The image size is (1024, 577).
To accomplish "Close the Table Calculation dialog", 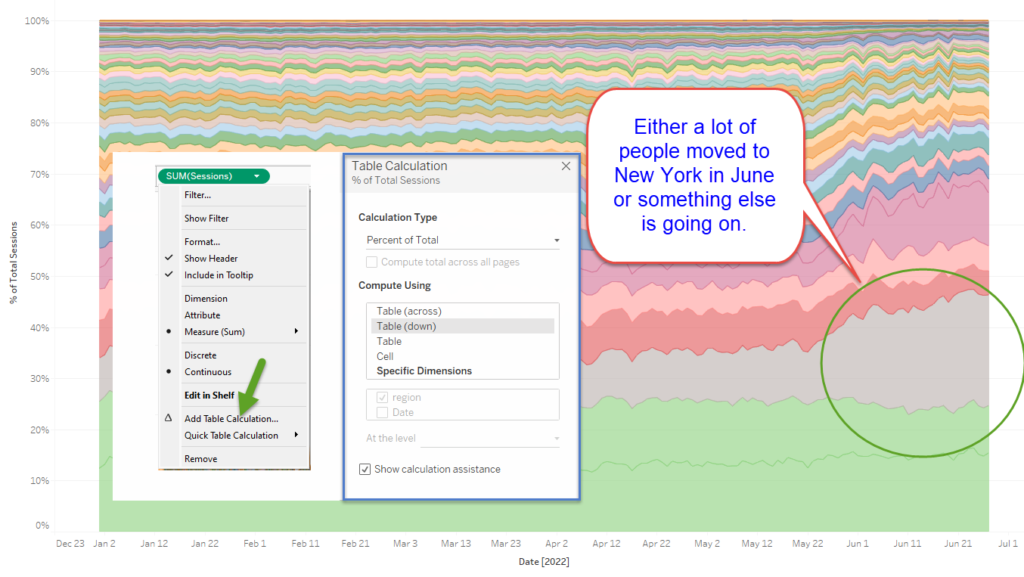I will 564,165.
